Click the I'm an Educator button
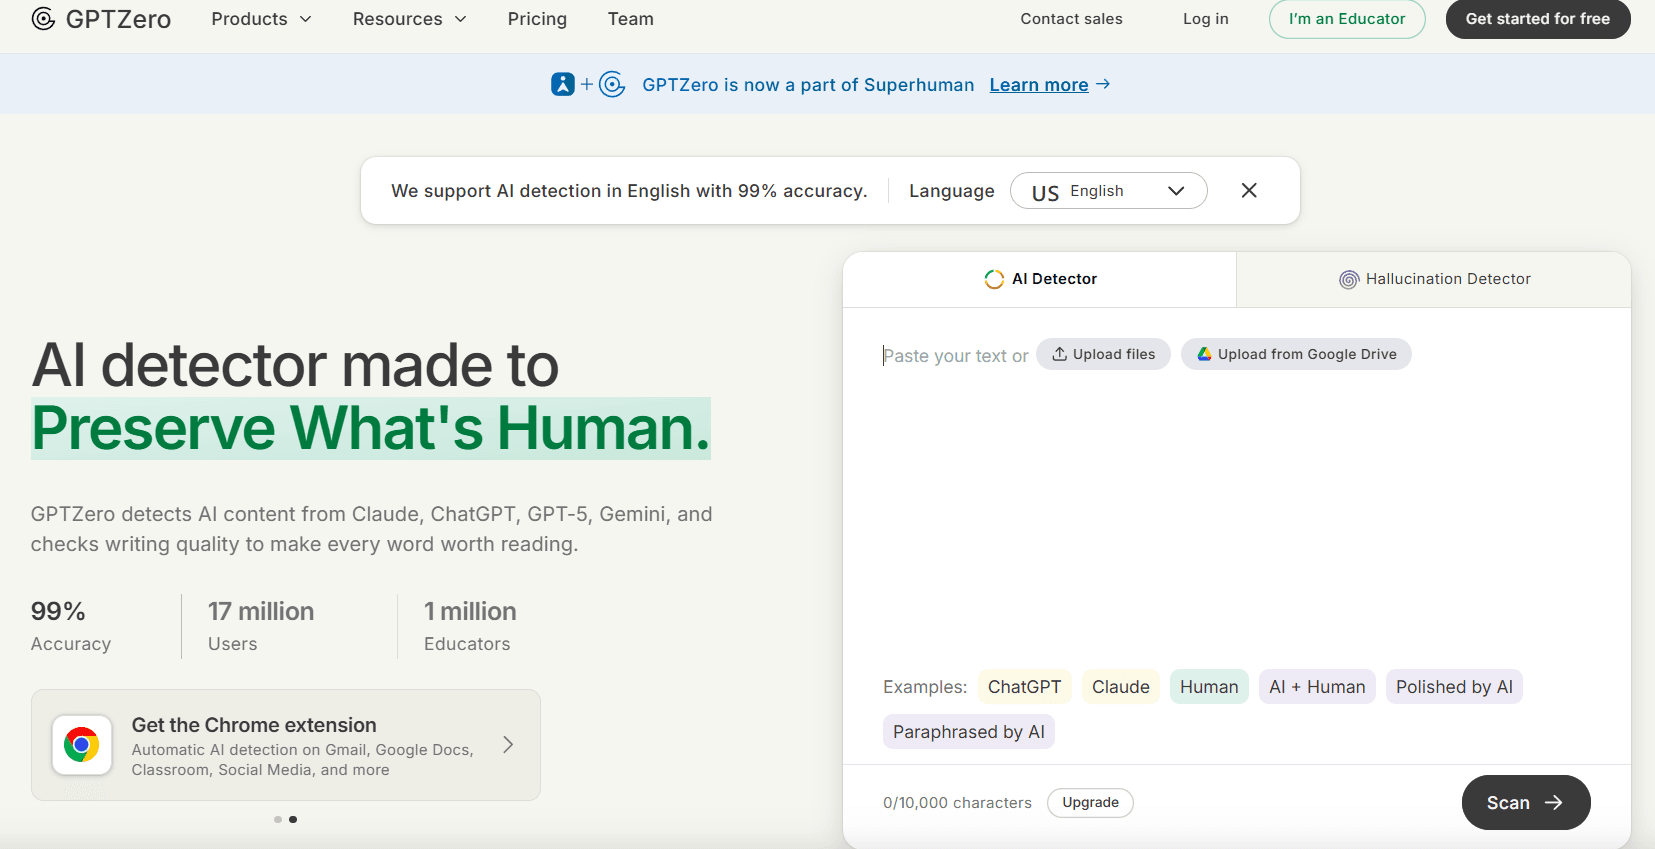Viewport: 1655px width, 849px height. coord(1347,19)
